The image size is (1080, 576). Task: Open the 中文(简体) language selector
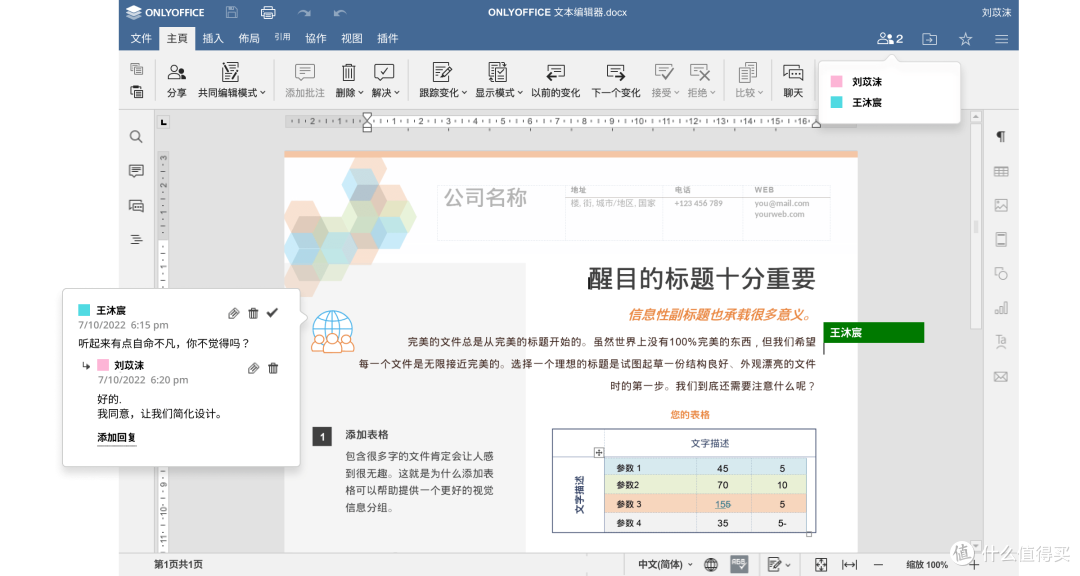tap(665, 565)
